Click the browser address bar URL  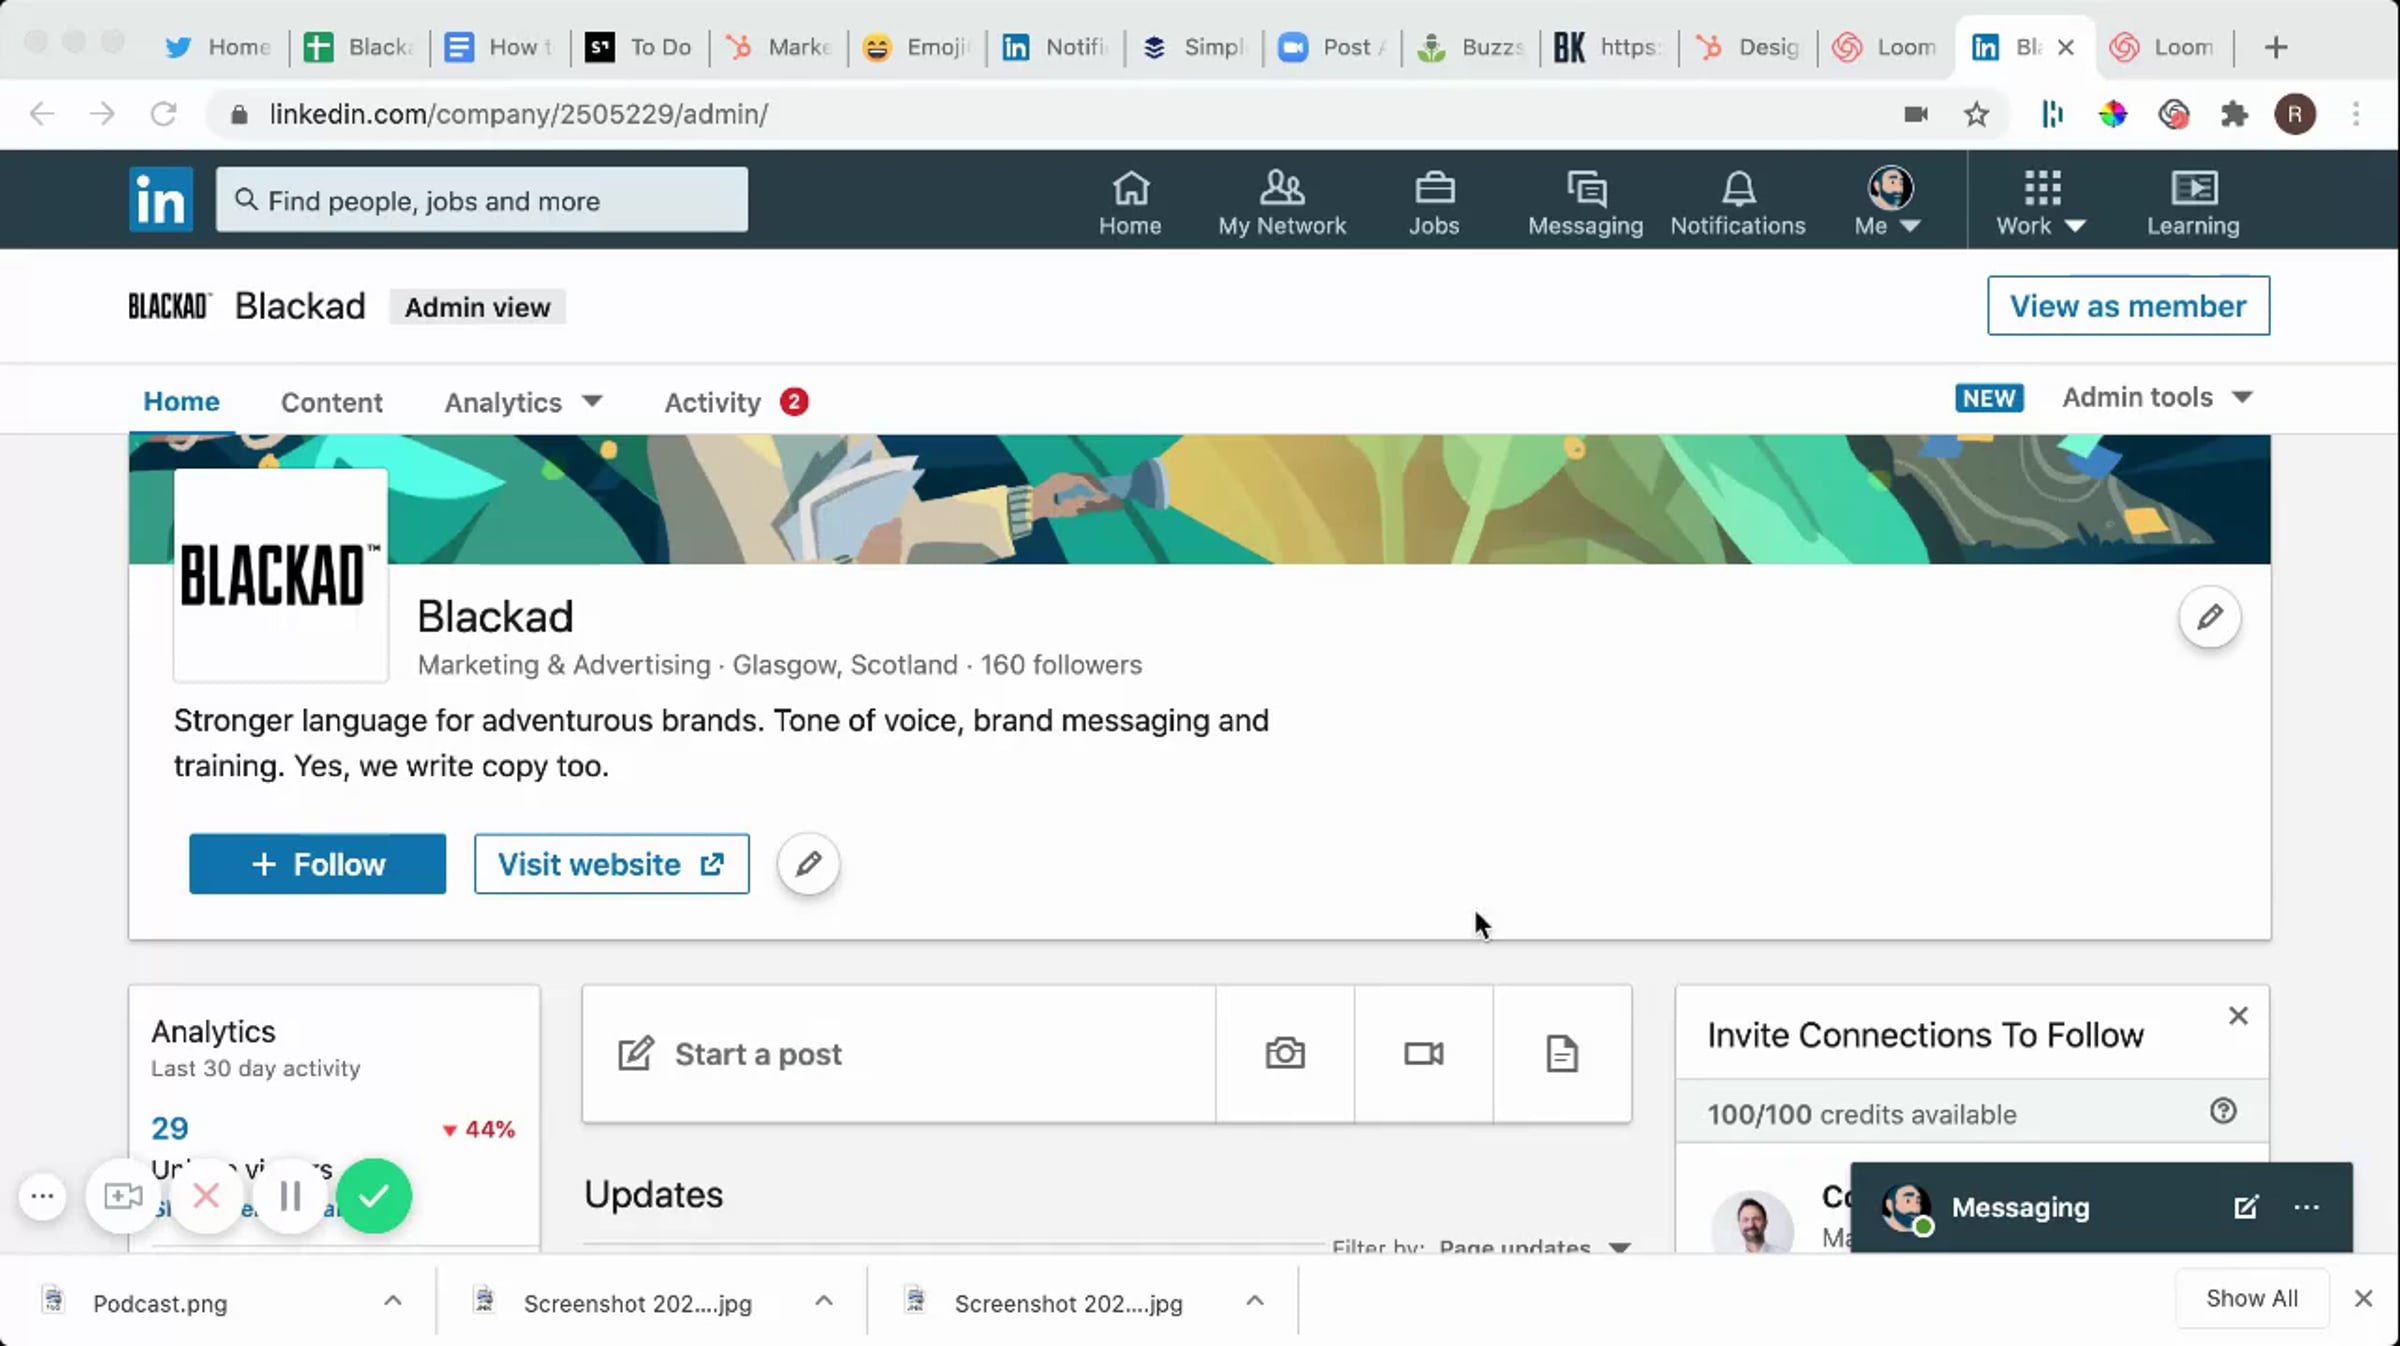[518, 114]
